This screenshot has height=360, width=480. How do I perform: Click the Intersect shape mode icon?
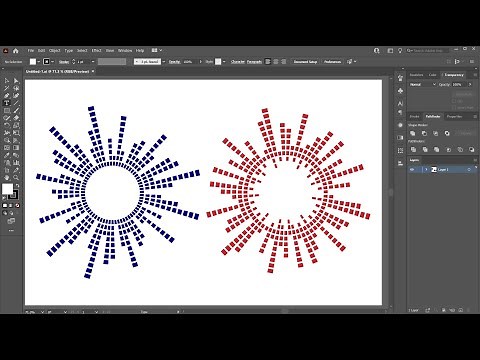coord(435,133)
